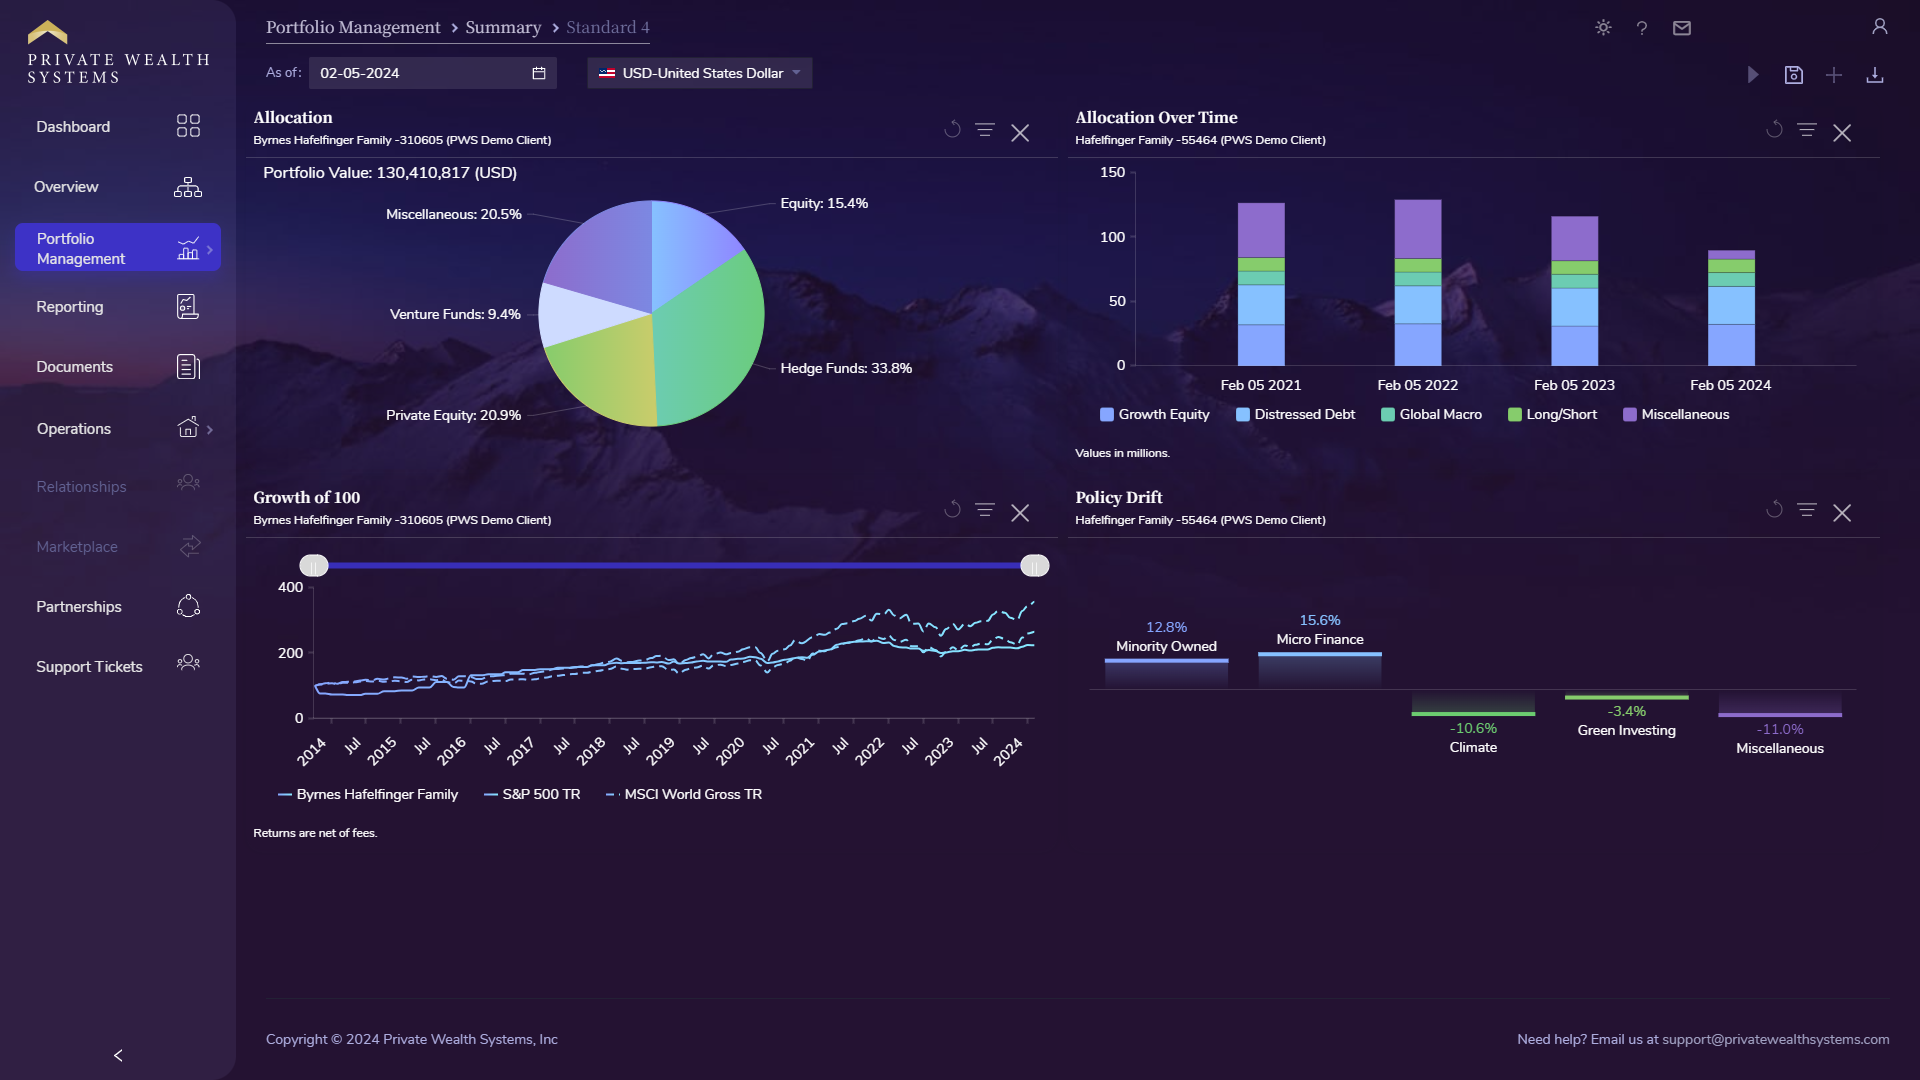This screenshot has width=1920, height=1080.
Task: Open the theme settings icon
Action: coord(1602,28)
